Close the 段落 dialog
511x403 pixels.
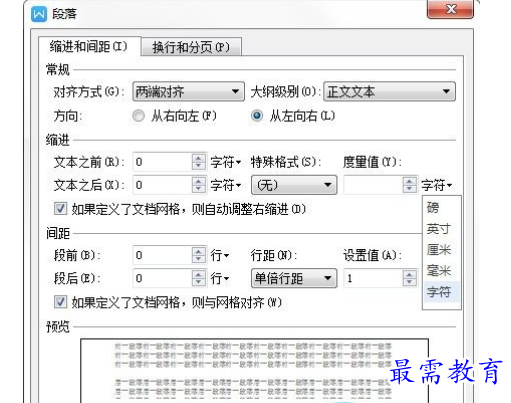[x=450, y=9]
